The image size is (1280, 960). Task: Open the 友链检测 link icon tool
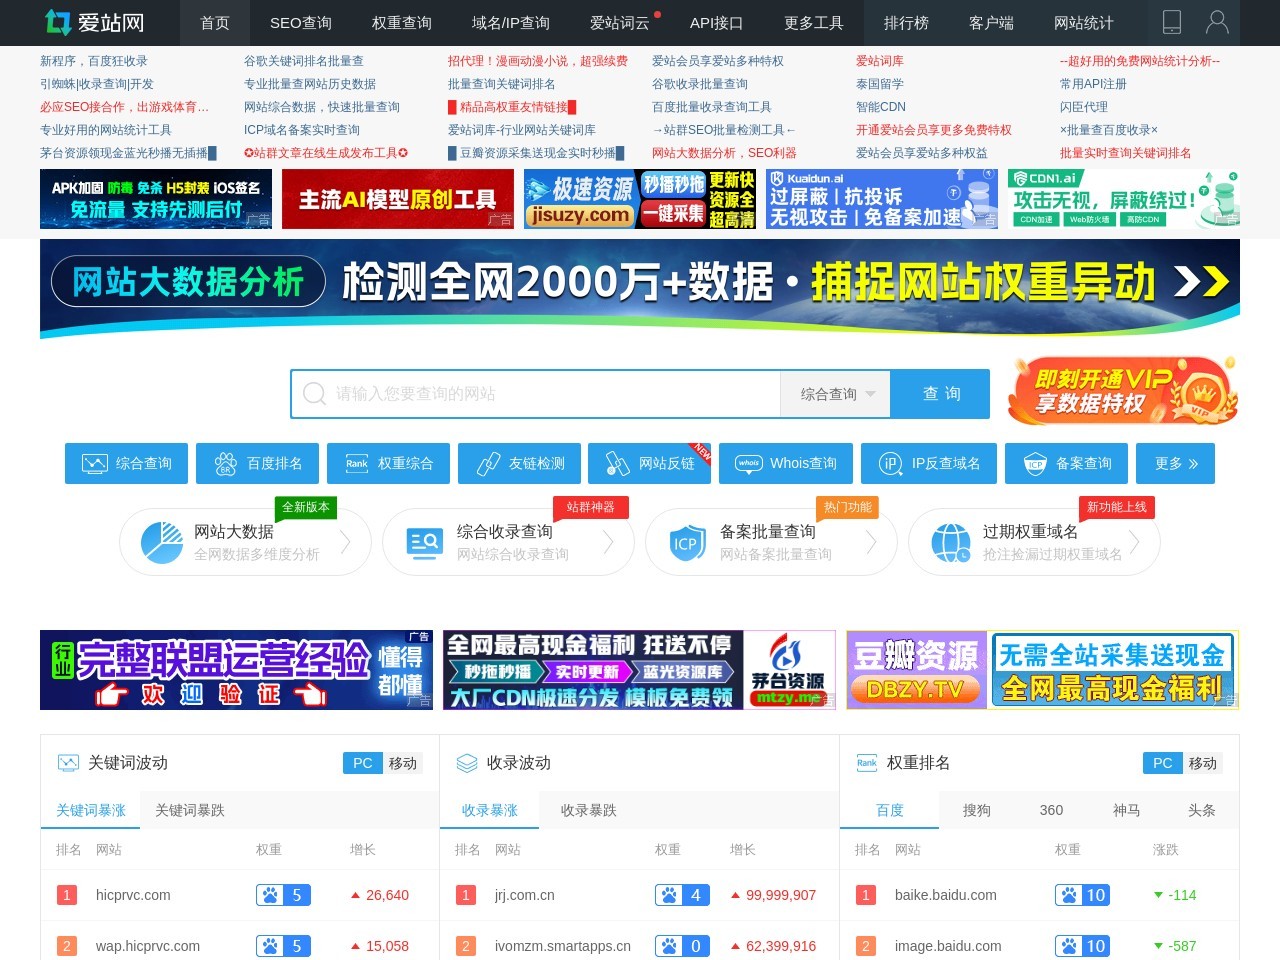tap(519, 463)
